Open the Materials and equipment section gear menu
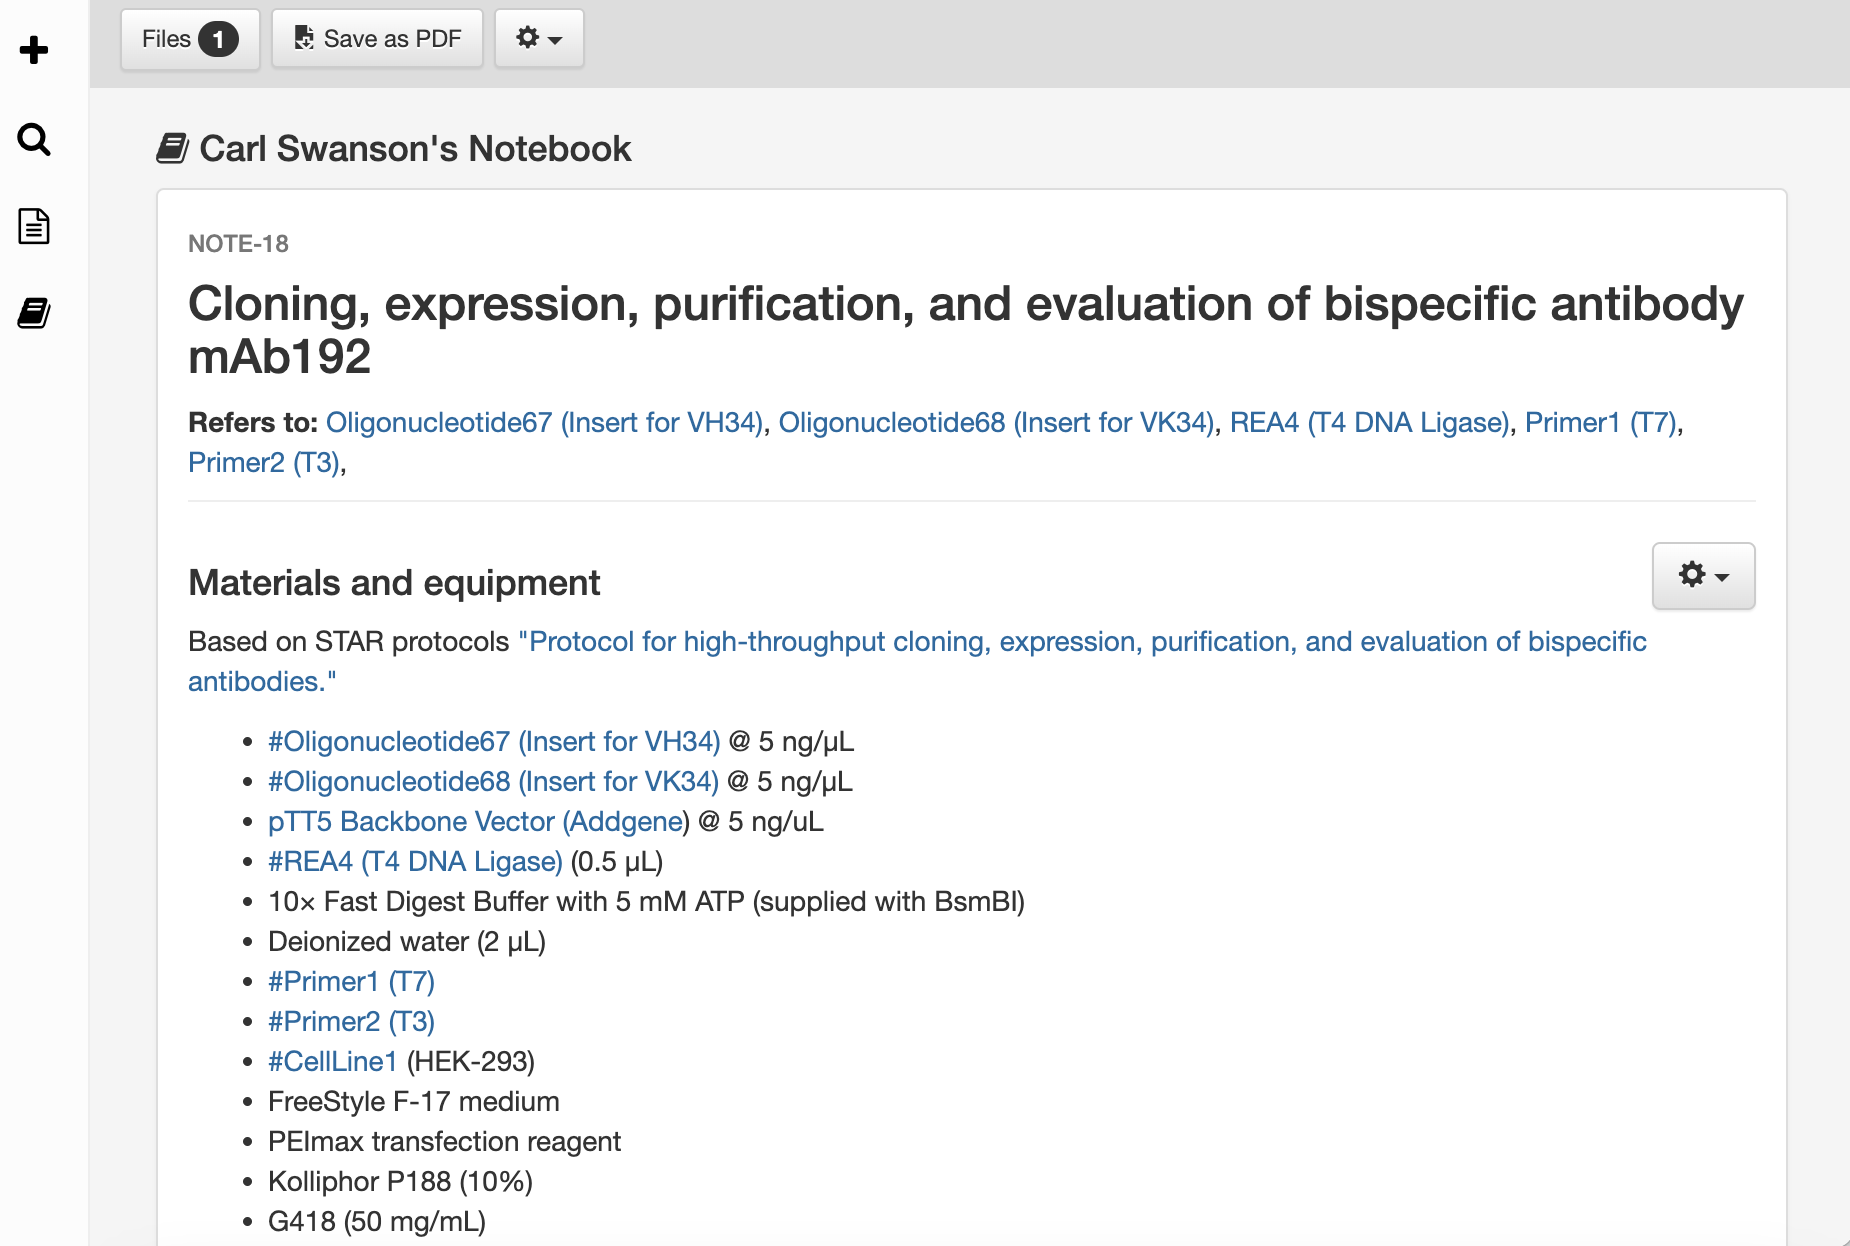The width and height of the screenshot is (1850, 1246). 1702,576
